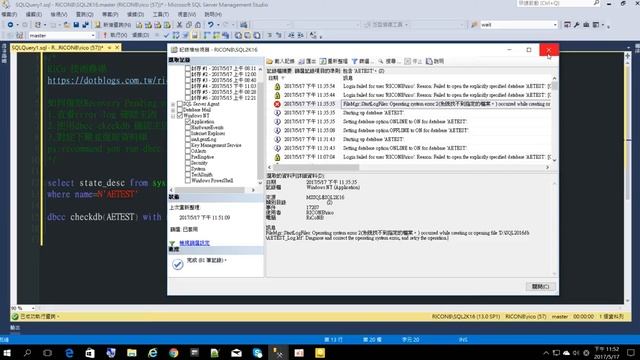Click the Close button at the log viewer bottom
This screenshot has height=360, width=640.
point(540,287)
